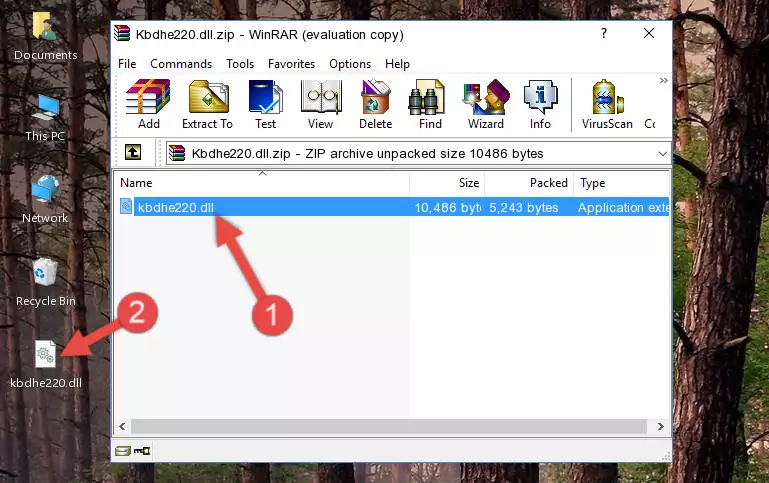
Task: Open the archive path dropdown arrow
Action: 663,153
